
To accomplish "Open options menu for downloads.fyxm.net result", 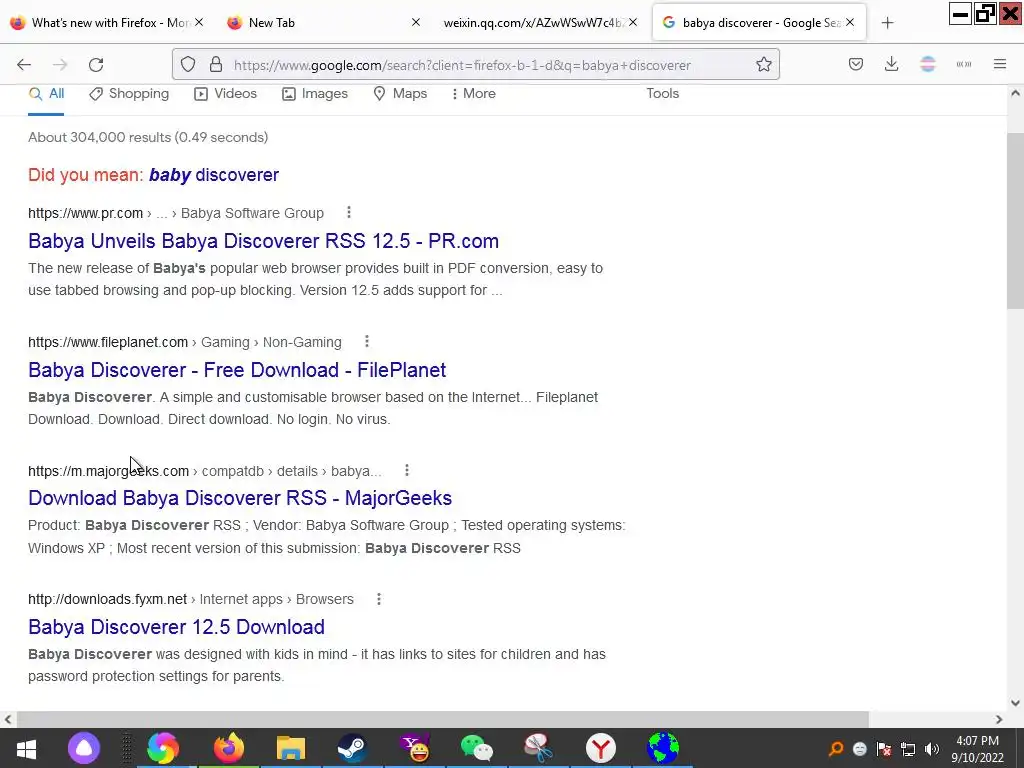I will pos(378,599).
